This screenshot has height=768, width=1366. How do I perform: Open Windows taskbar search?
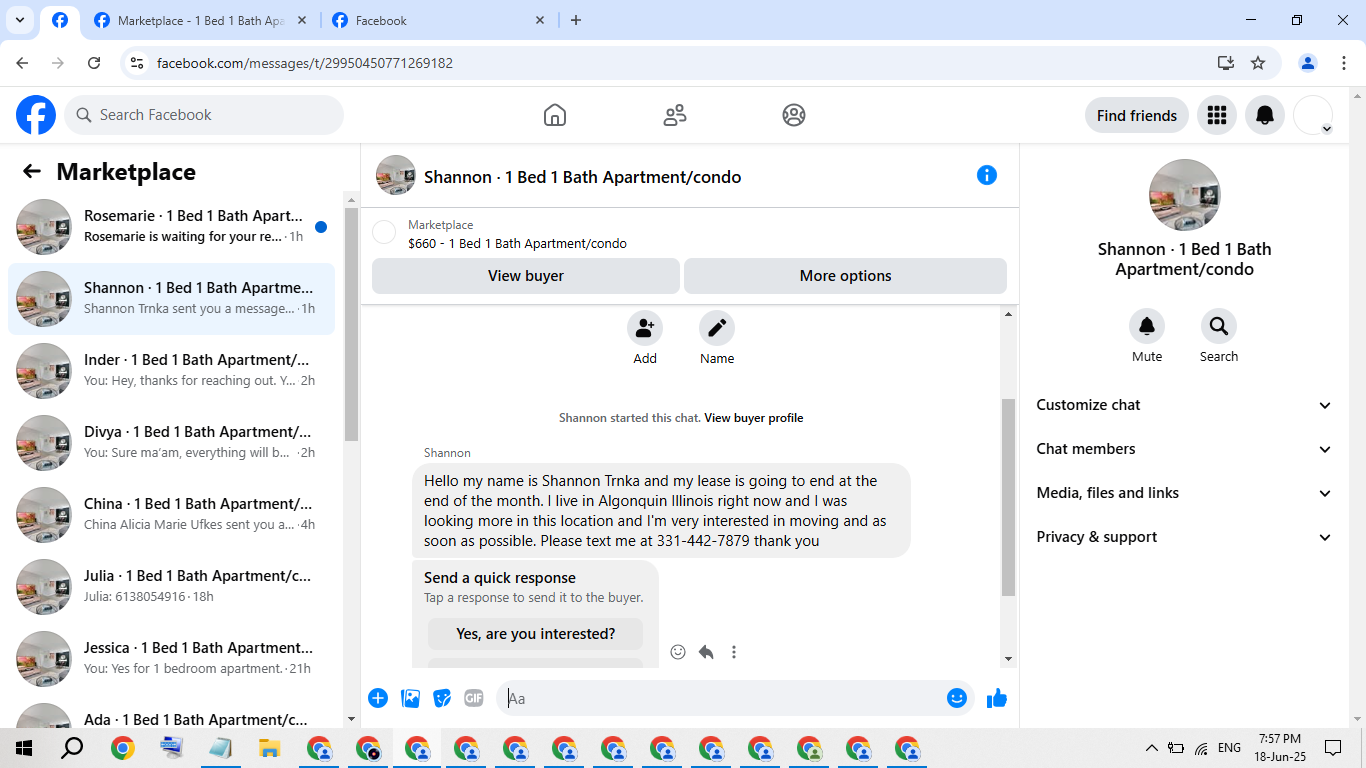tap(72, 748)
